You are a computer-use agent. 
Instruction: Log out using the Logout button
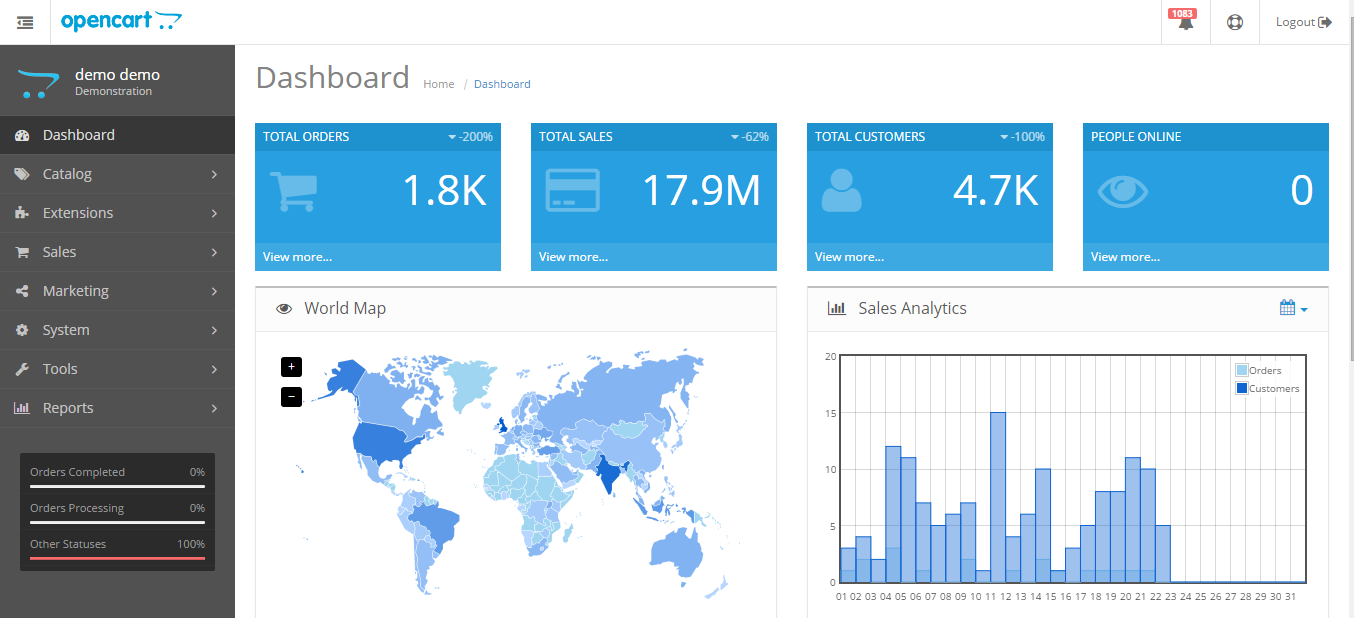pos(1304,22)
